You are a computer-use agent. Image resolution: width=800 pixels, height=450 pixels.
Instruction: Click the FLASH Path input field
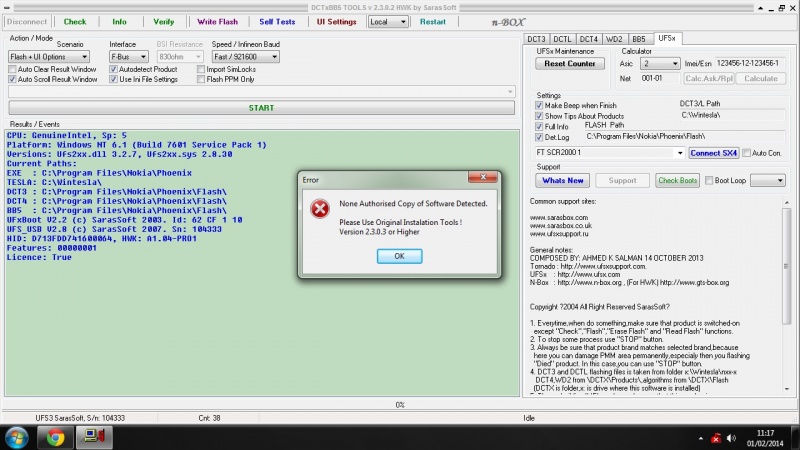pos(685,136)
